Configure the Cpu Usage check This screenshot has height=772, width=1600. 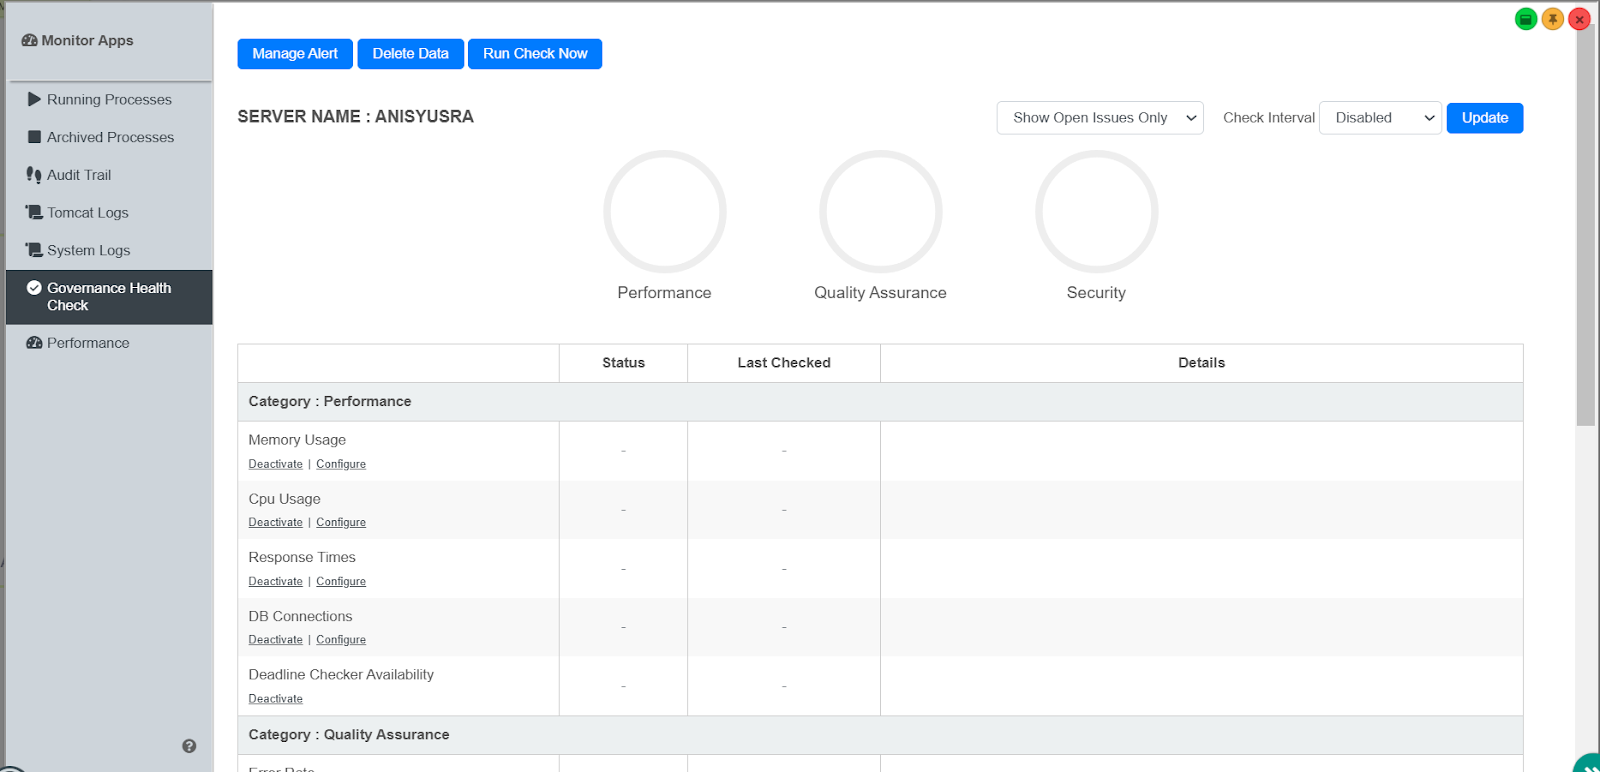pyautogui.click(x=341, y=522)
